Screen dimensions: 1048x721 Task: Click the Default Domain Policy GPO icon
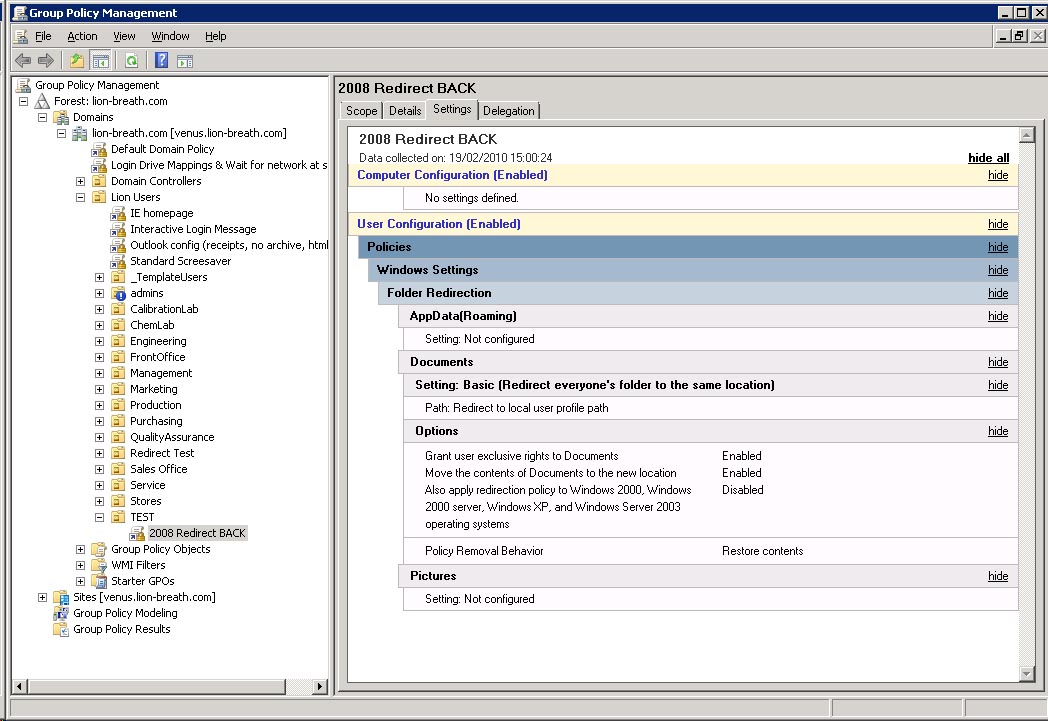(x=99, y=149)
